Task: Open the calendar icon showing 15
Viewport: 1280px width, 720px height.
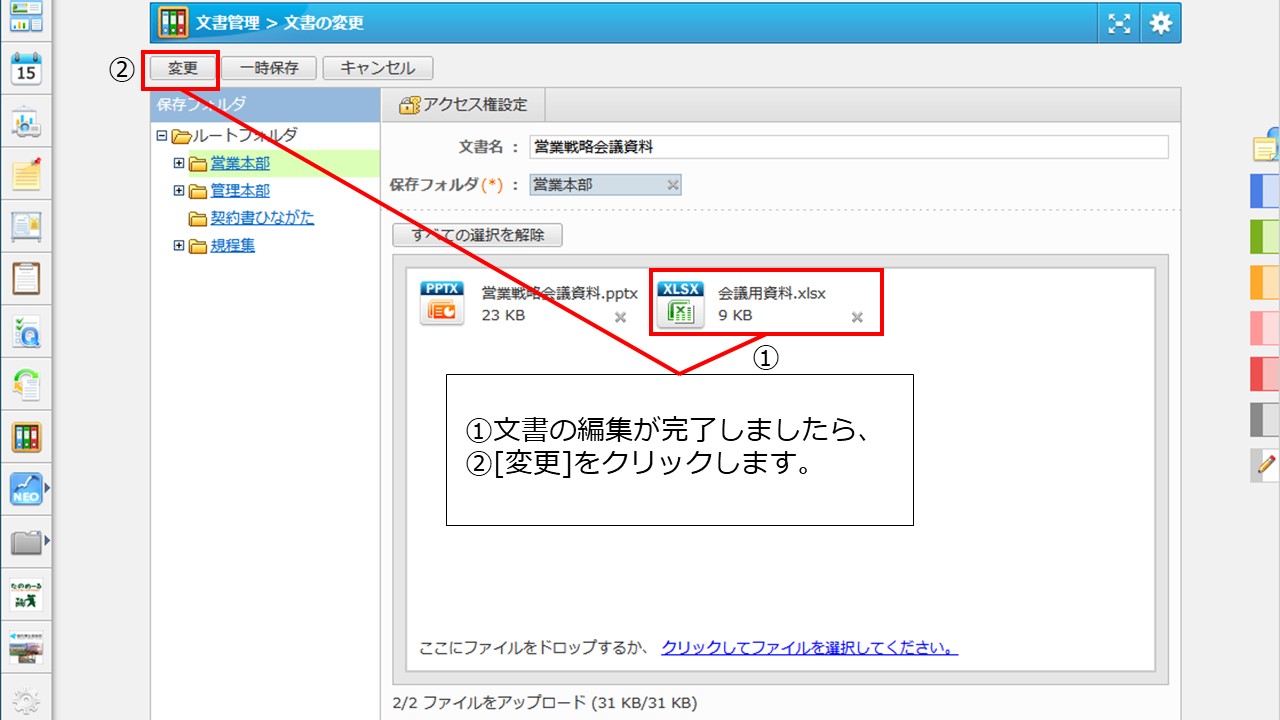Action: (x=26, y=70)
